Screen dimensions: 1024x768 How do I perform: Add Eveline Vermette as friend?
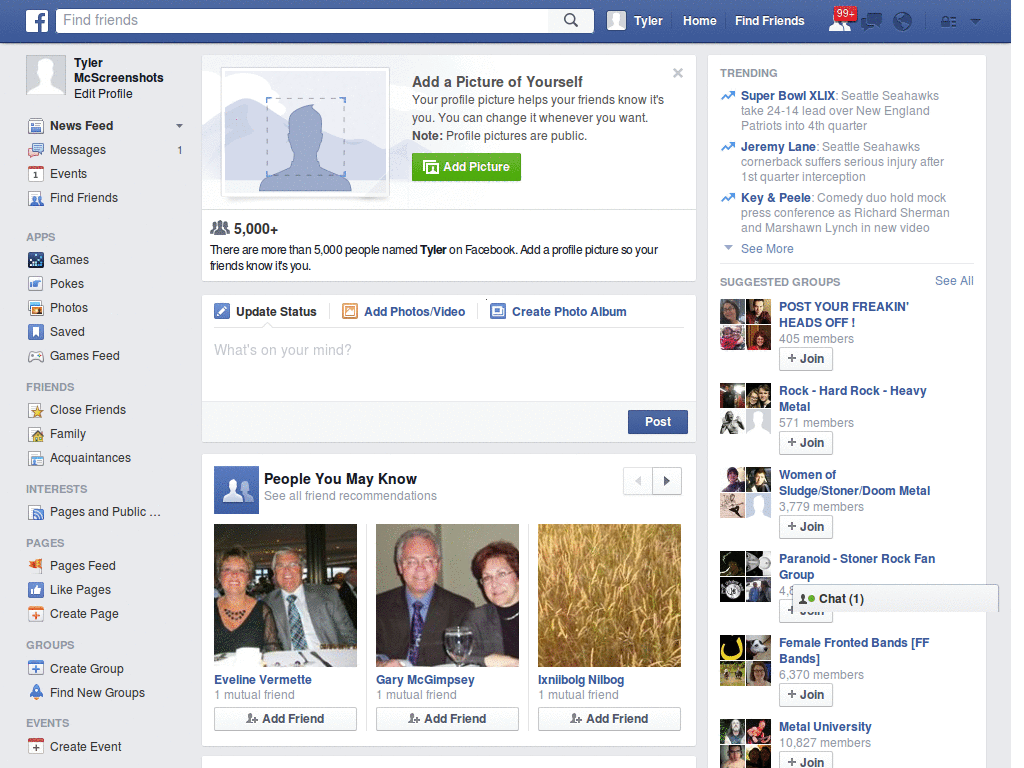(x=285, y=718)
